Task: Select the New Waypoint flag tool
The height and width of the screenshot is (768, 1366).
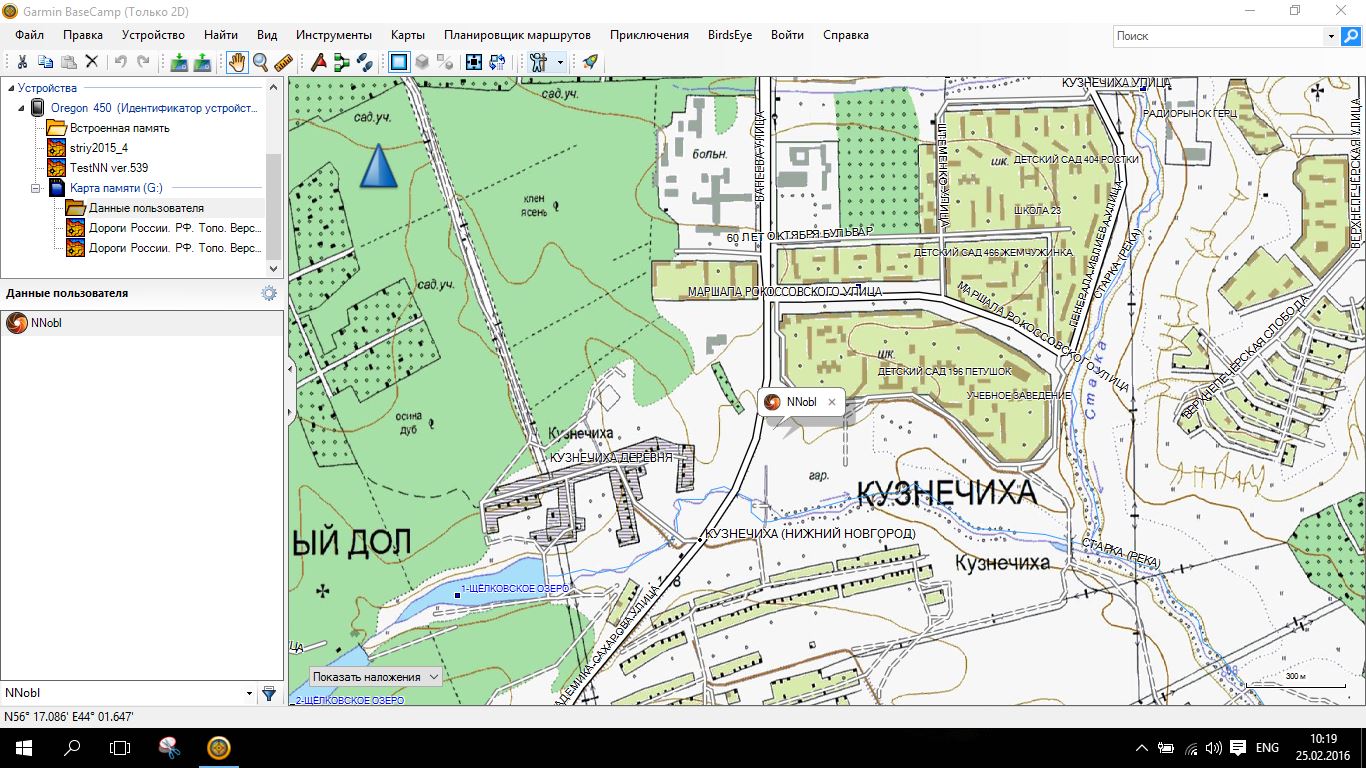Action: point(319,62)
